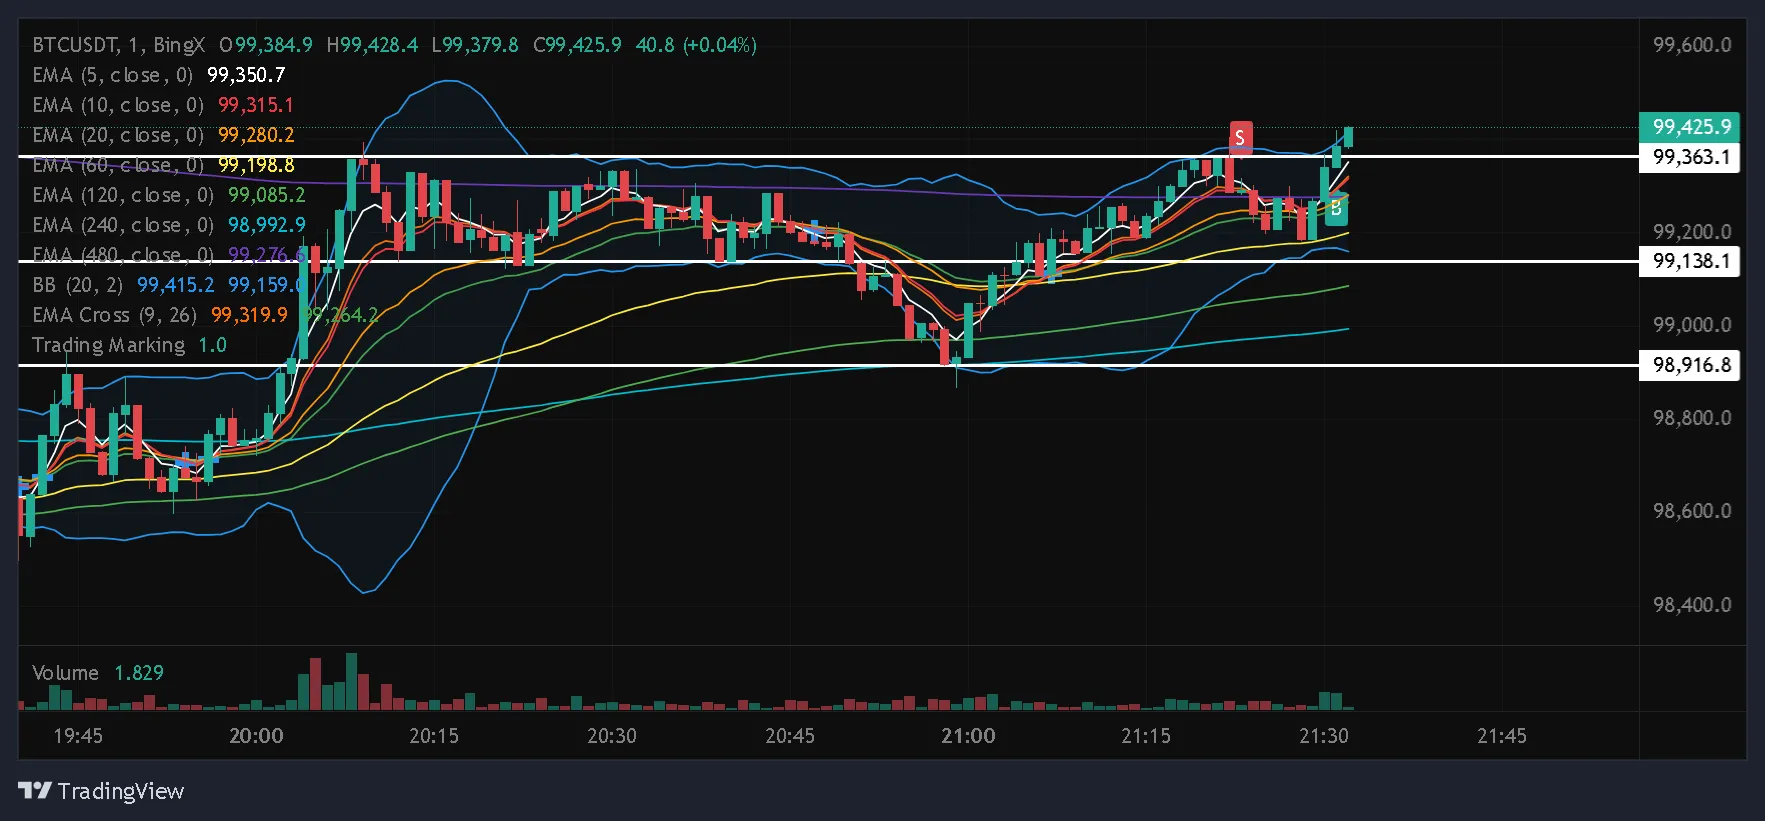Click the EMA 20 value 99,280.2
1765x821 pixels.
(x=256, y=135)
